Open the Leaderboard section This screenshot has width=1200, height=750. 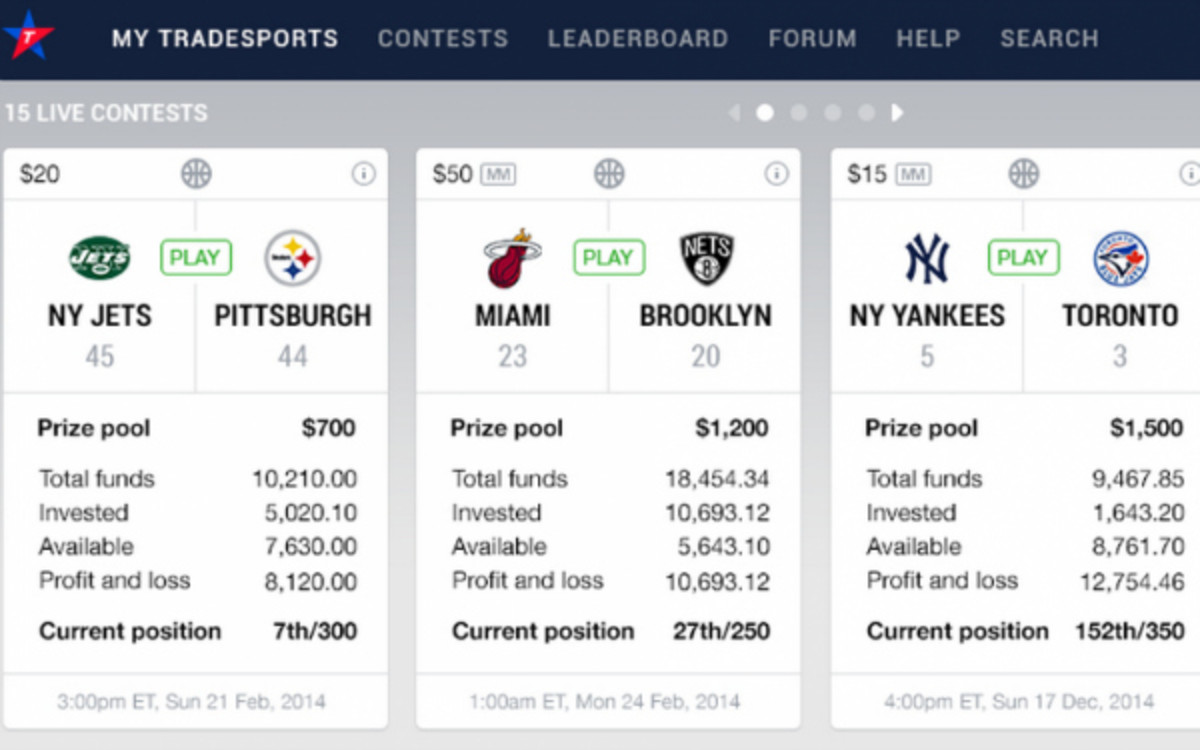pyautogui.click(x=638, y=38)
